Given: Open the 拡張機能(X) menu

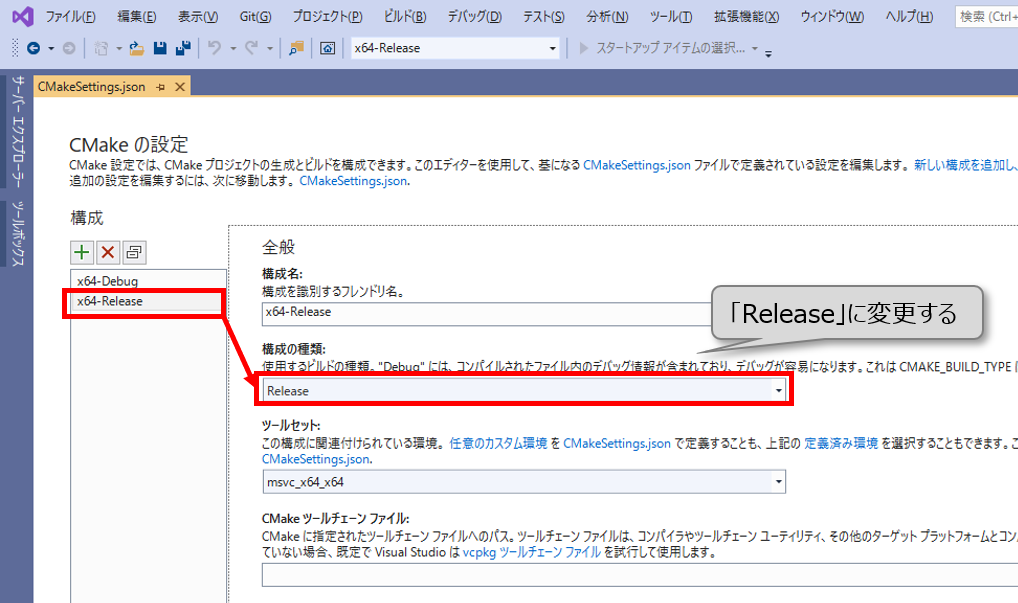Looking at the screenshot, I should [747, 16].
